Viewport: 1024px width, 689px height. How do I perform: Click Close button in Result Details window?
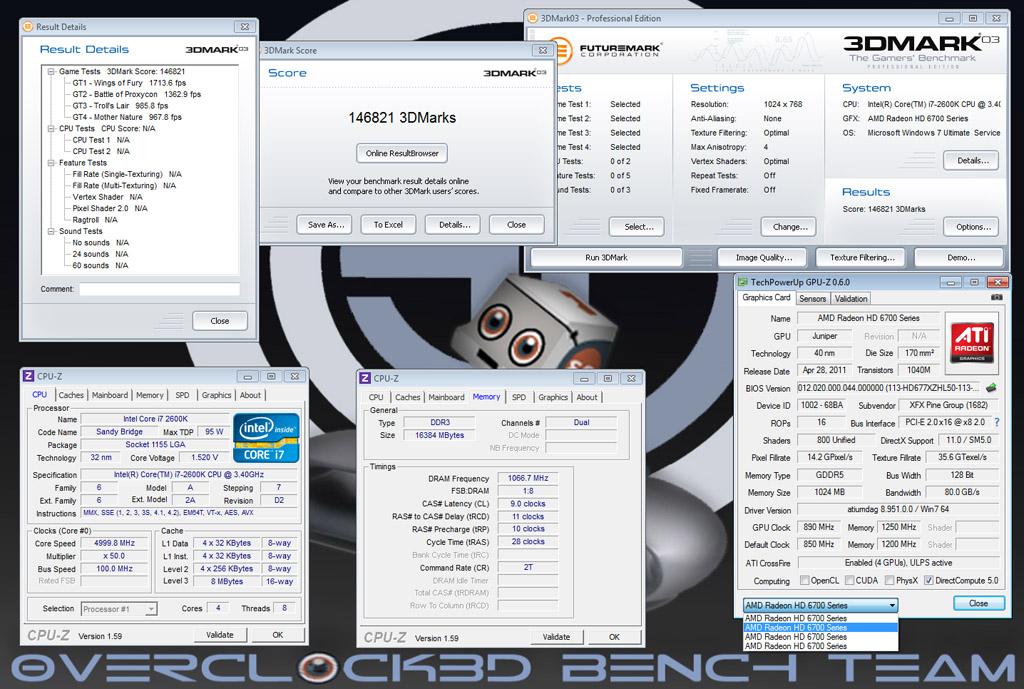(220, 321)
